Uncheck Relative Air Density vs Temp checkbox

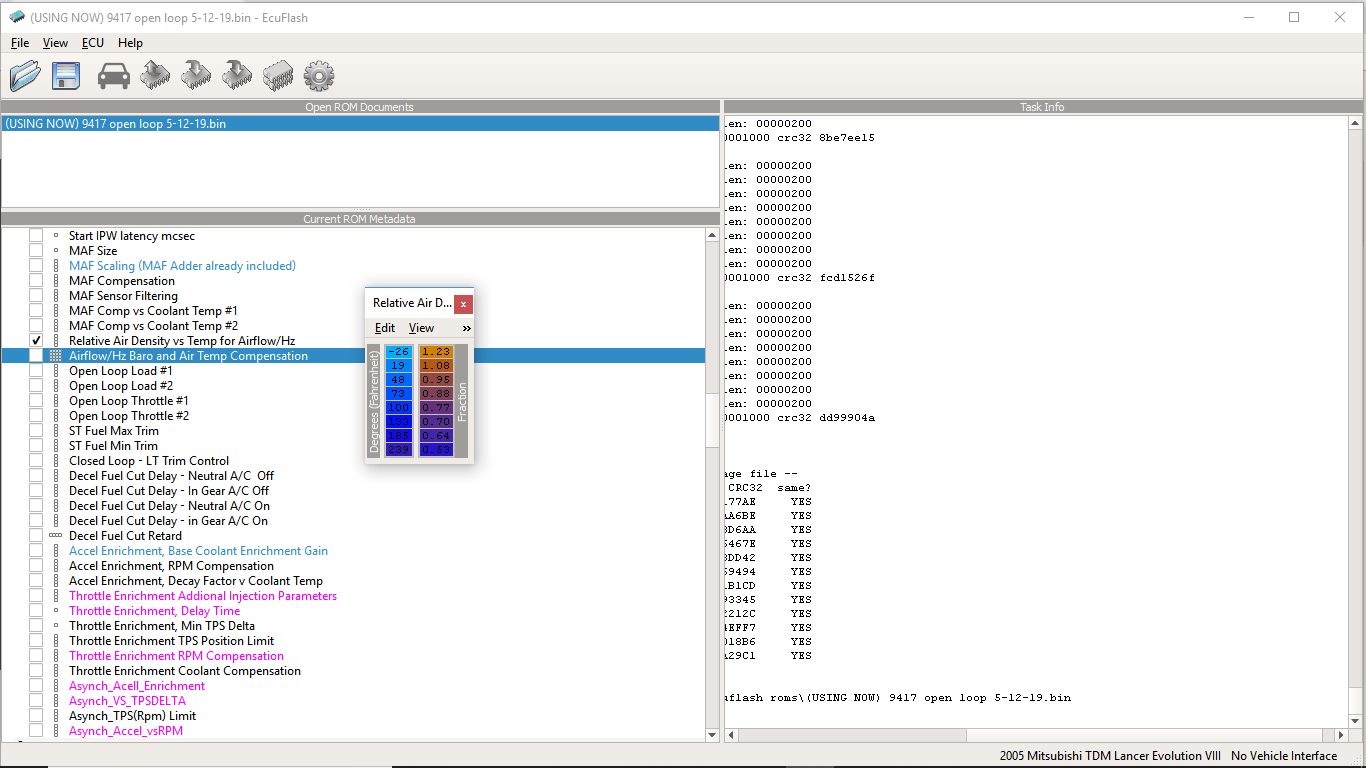click(36, 341)
